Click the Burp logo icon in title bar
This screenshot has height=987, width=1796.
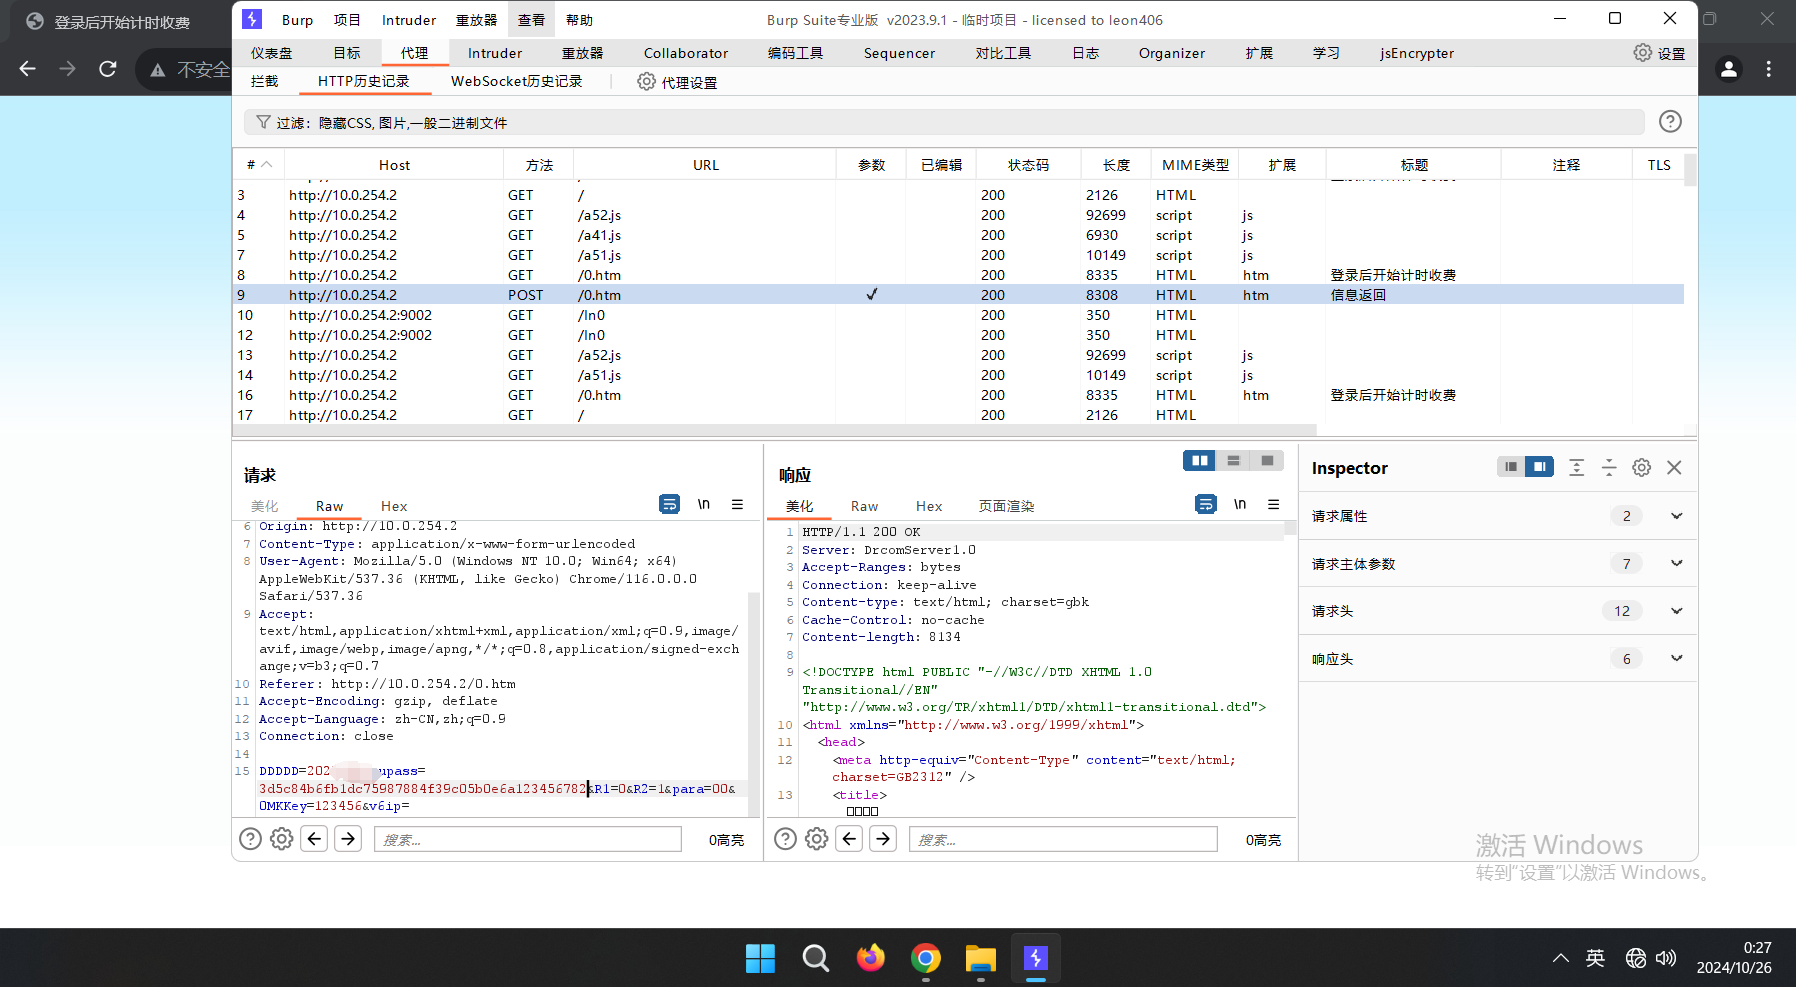pos(252,19)
